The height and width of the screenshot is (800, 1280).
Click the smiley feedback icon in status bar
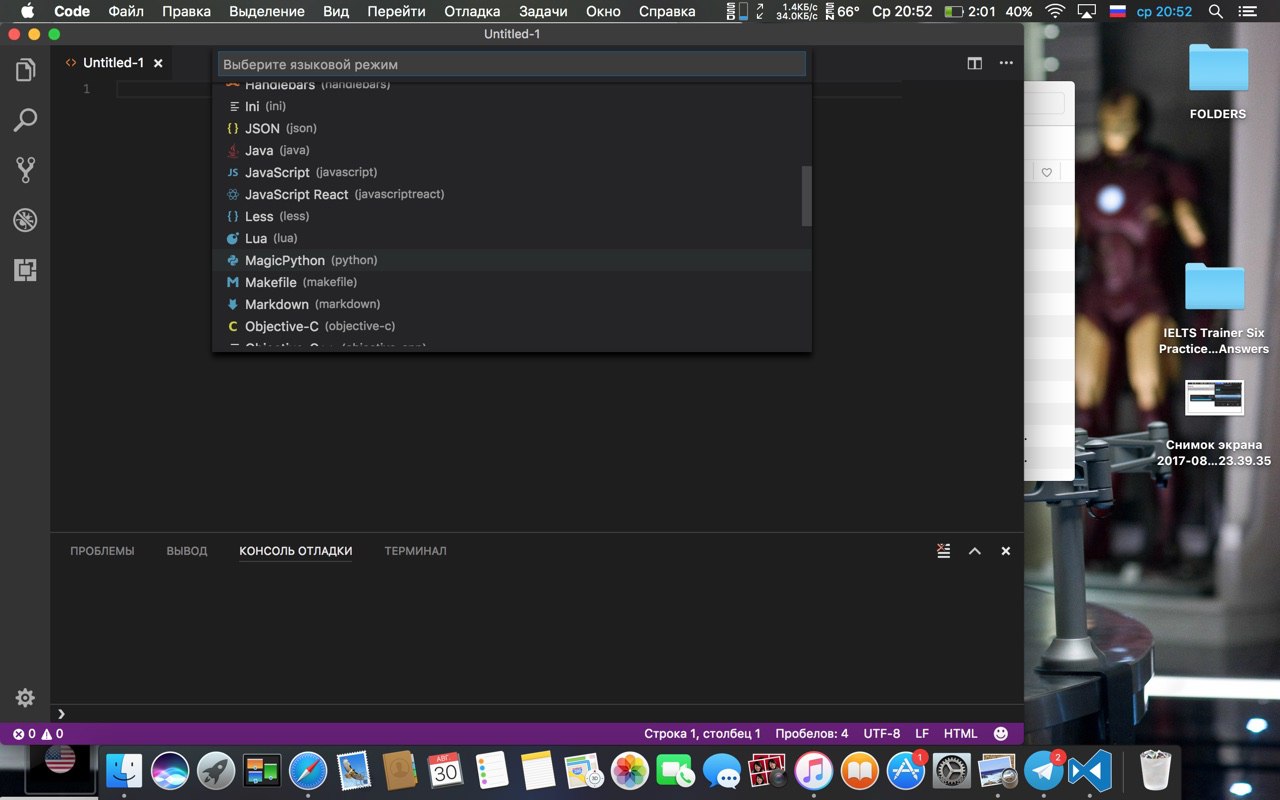point(1000,733)
